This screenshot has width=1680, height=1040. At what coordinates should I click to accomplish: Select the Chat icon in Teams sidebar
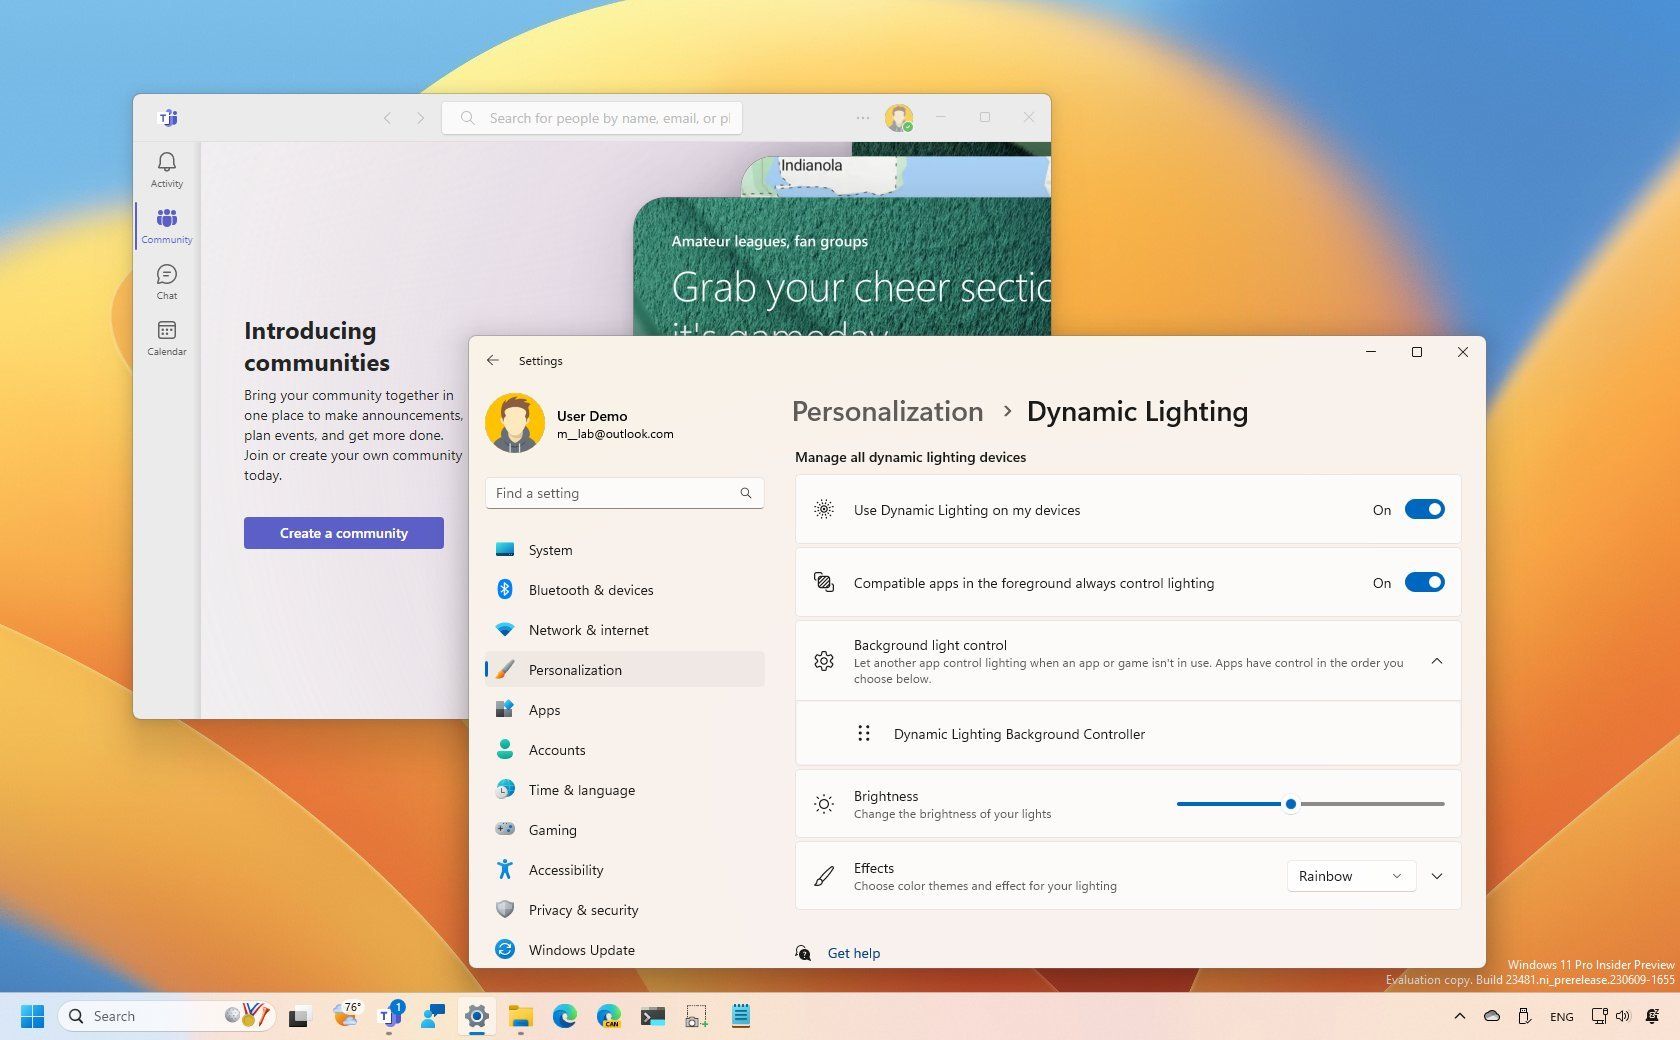coord(166,280)
